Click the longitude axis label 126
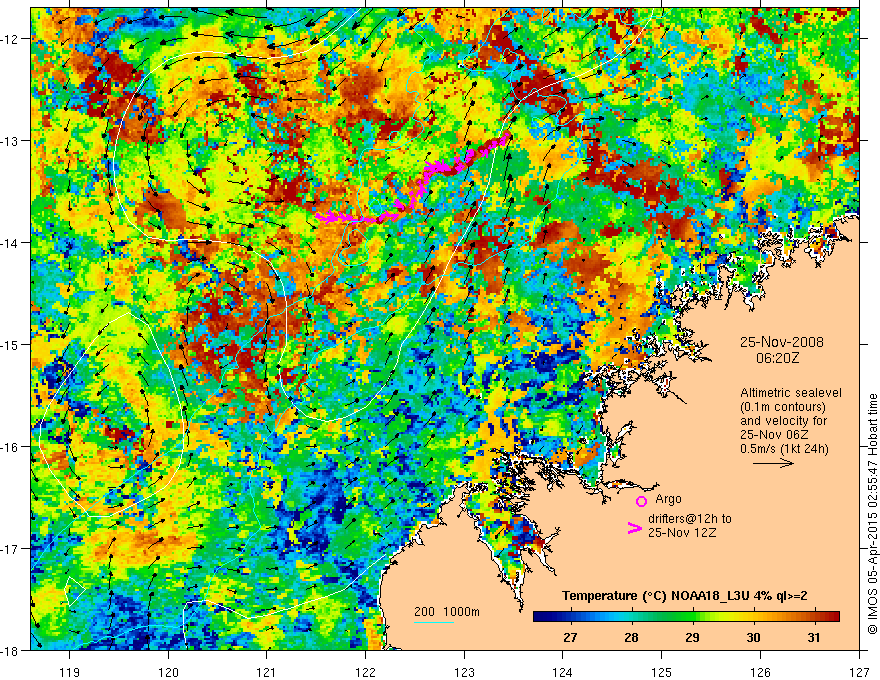 point(760,672)
